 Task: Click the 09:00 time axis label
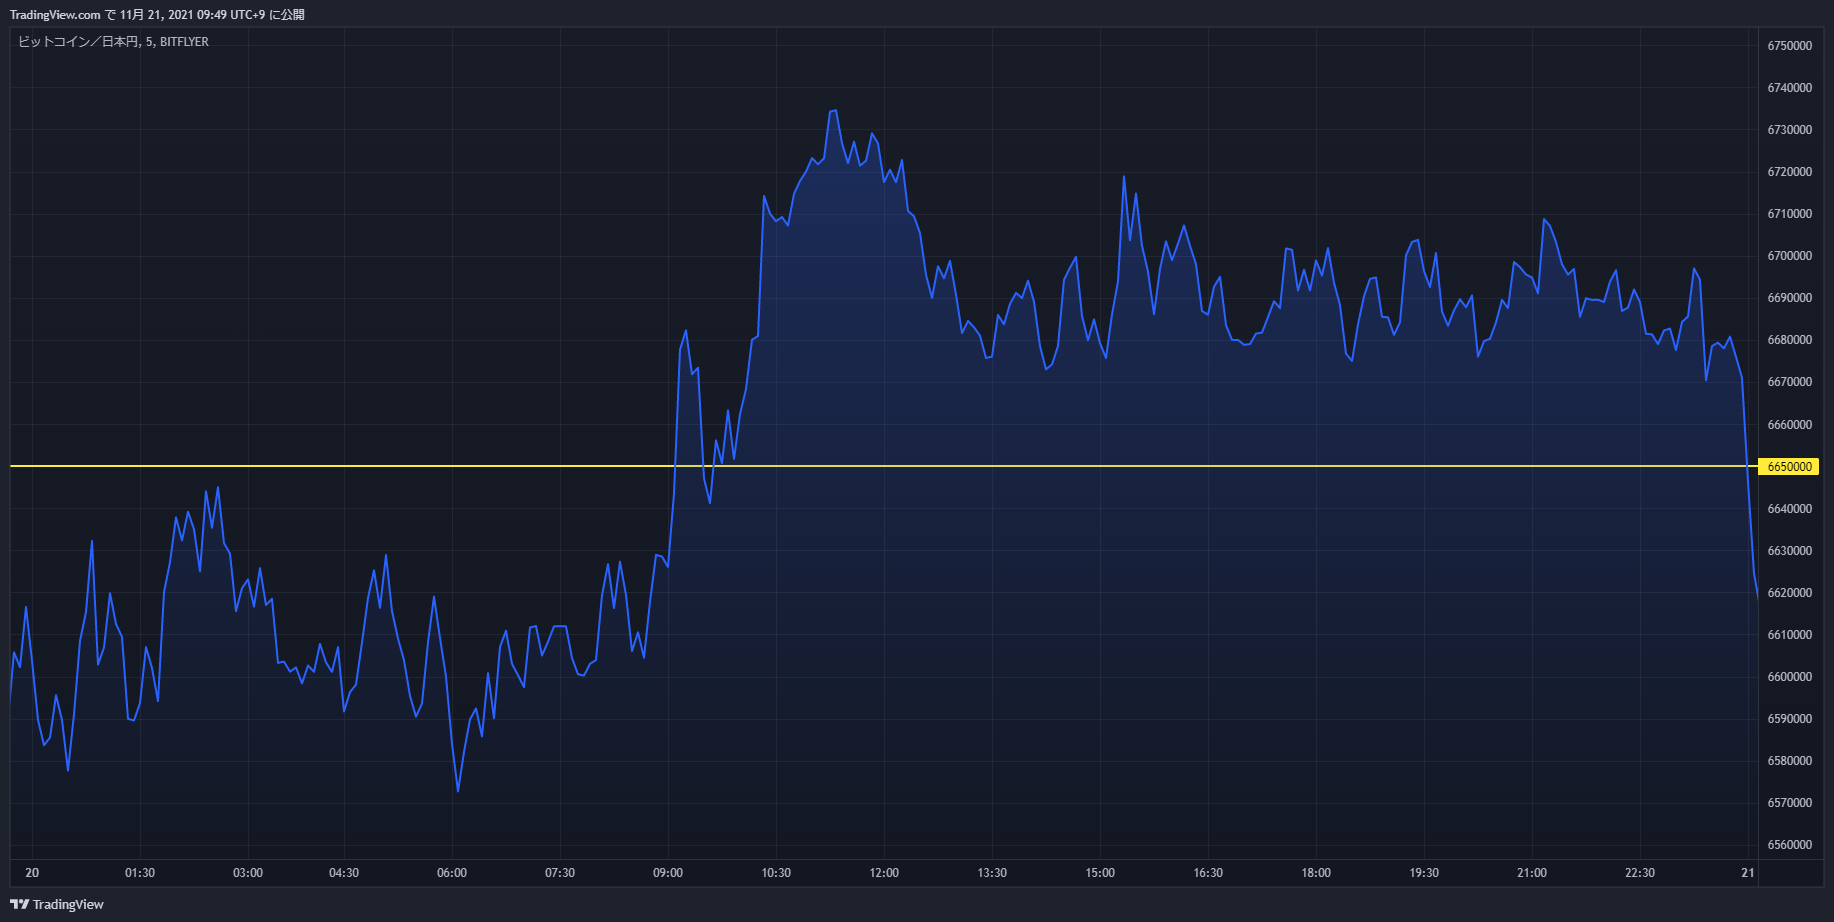668,873
